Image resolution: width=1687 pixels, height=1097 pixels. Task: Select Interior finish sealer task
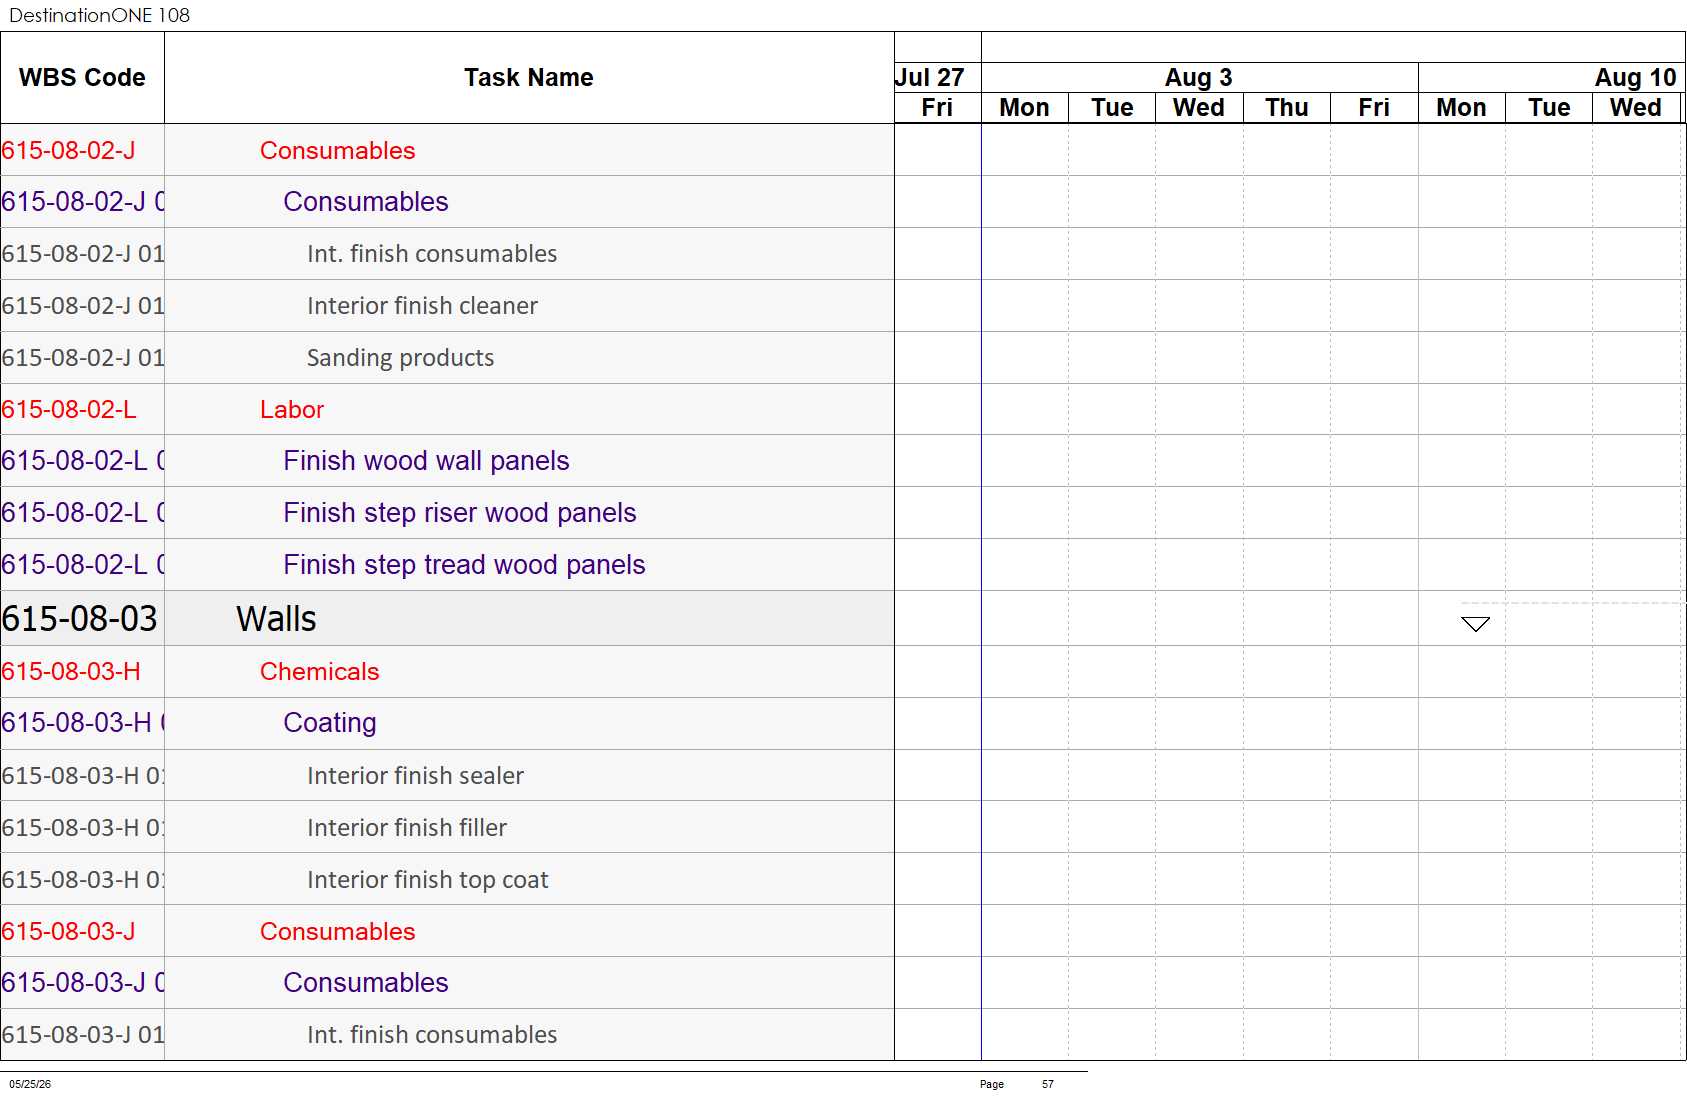click(x=415, y=776)
